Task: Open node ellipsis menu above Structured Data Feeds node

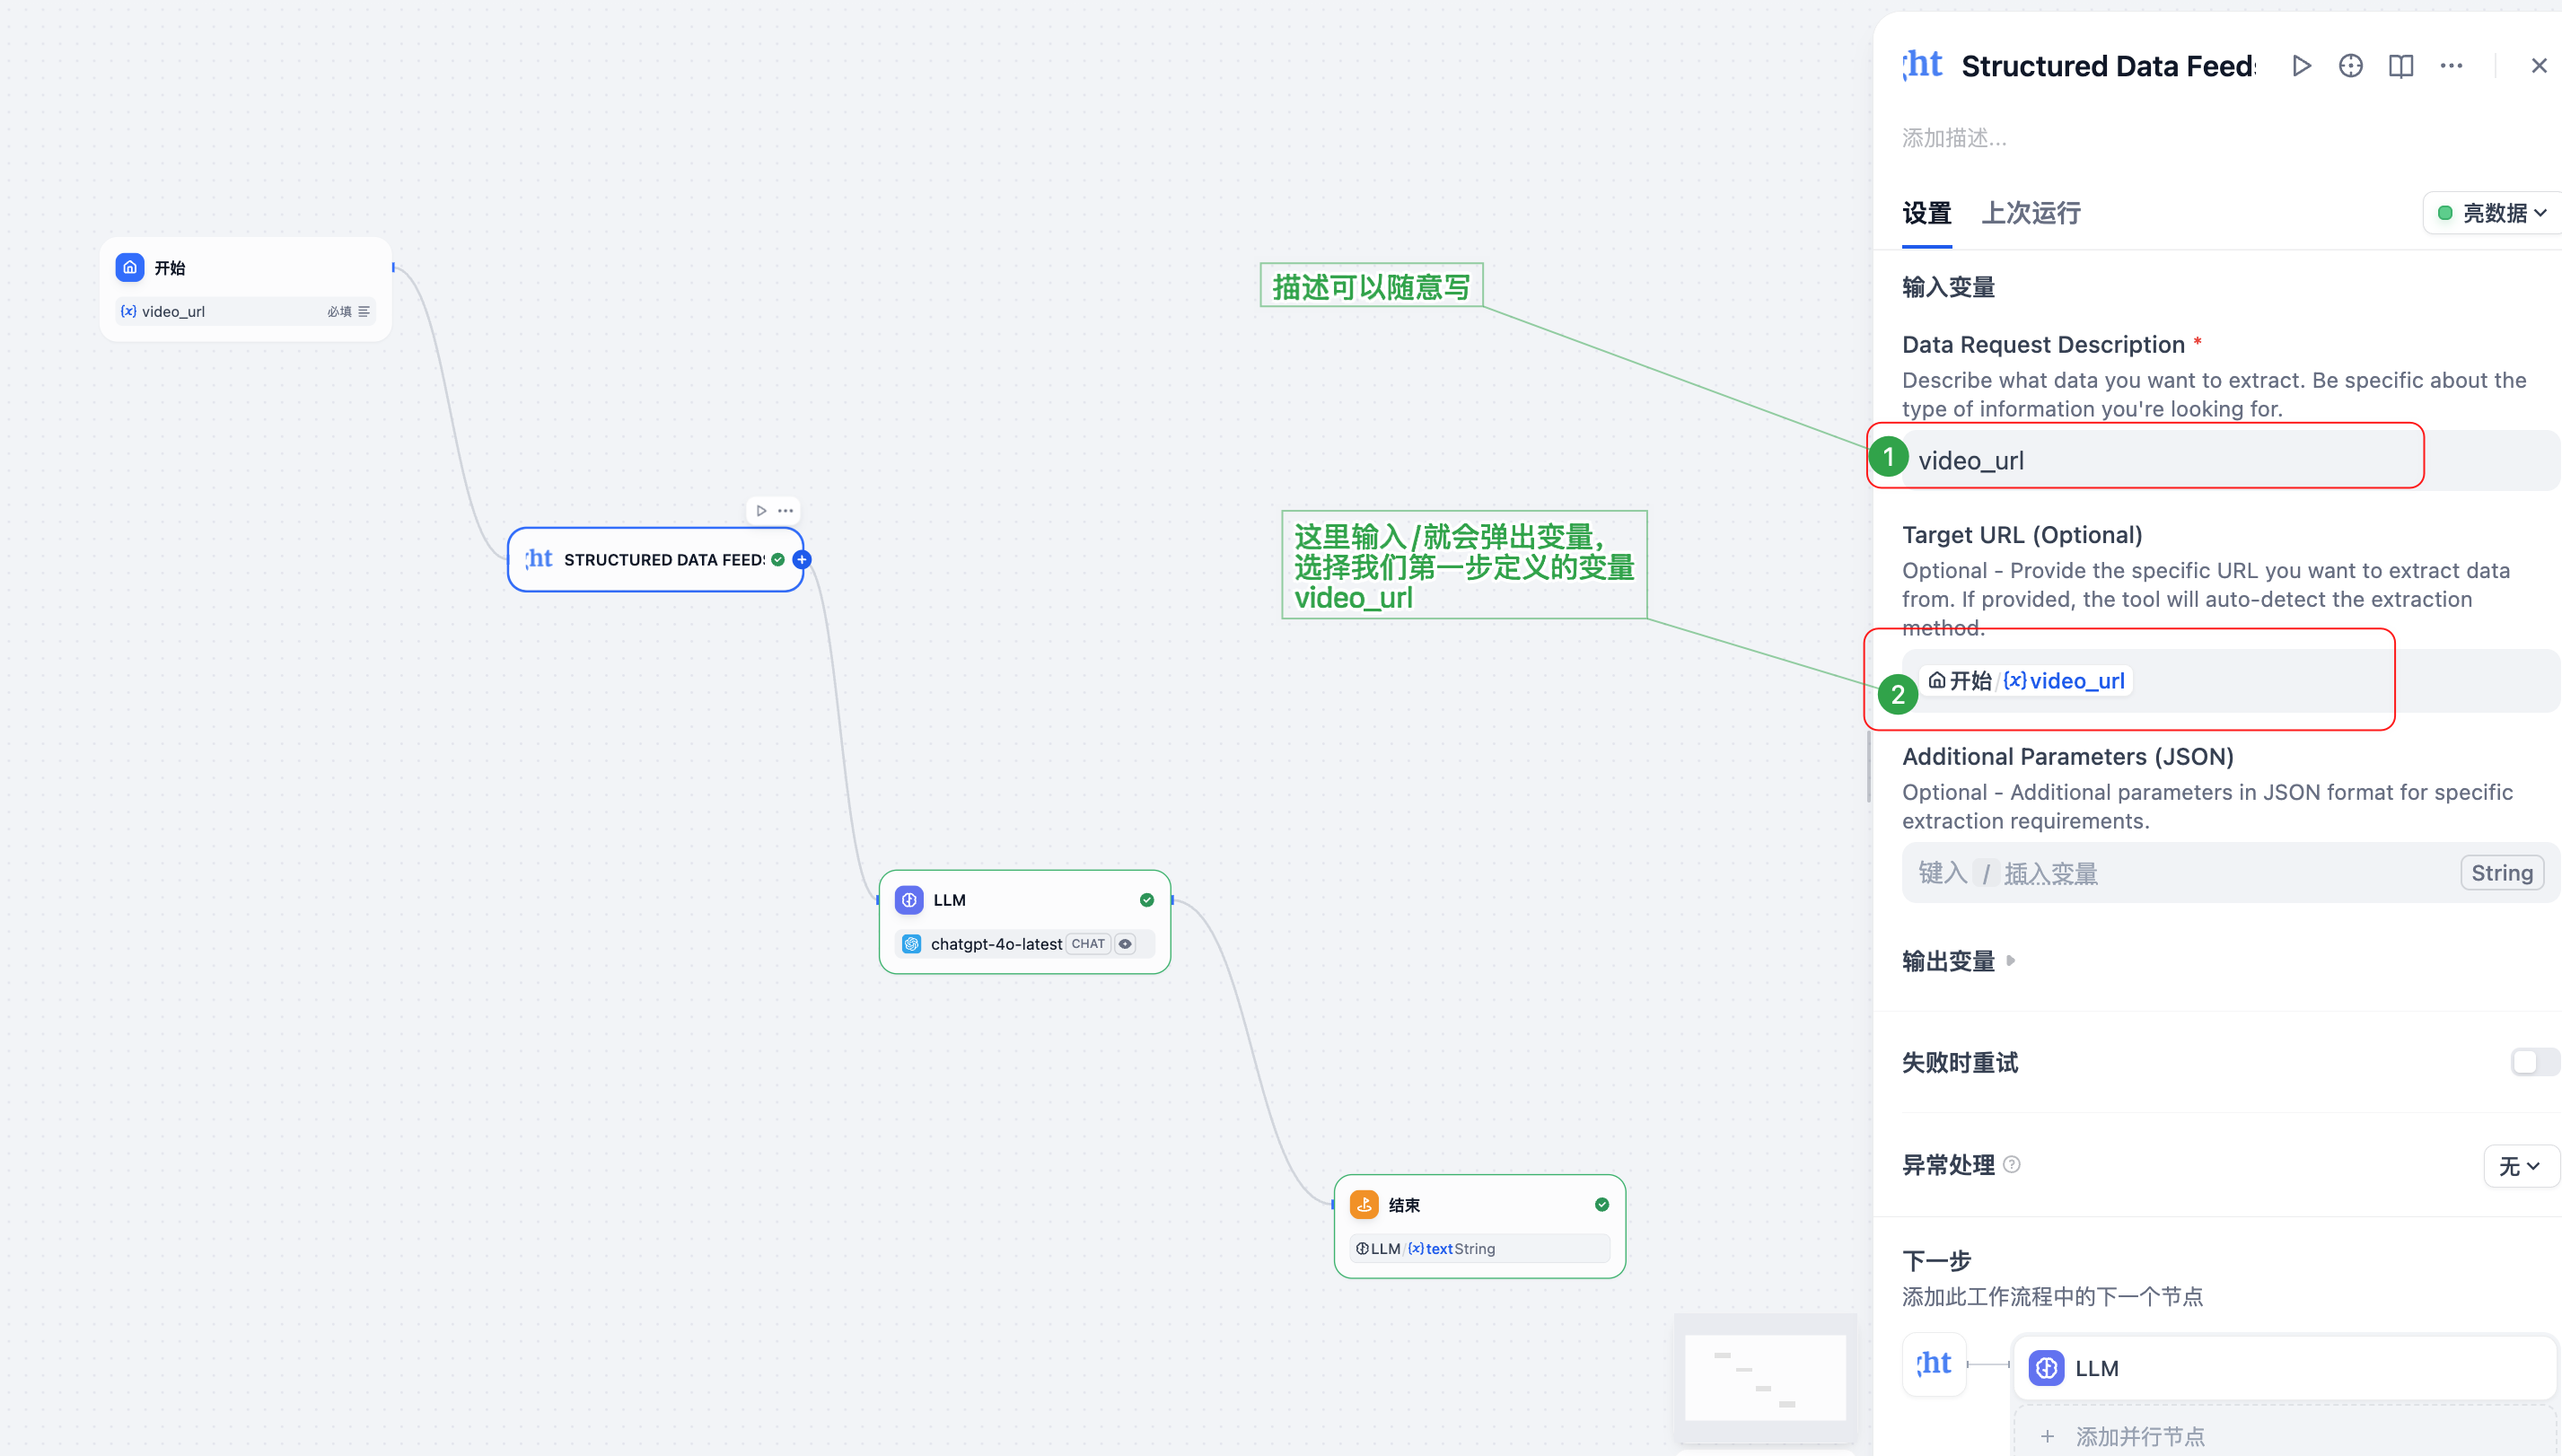Action: click(786, 510)
